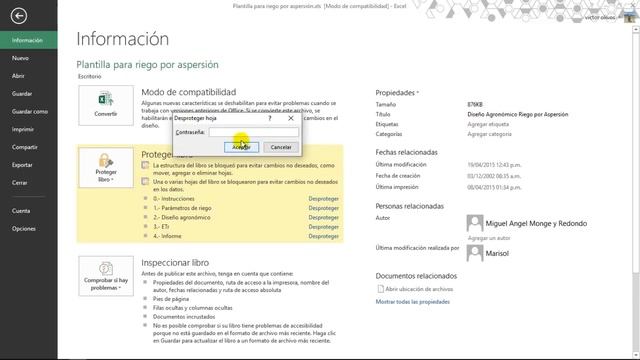Click the lock icon beside sheets warning
640x360 pixels.
click(x=145, y=181)
